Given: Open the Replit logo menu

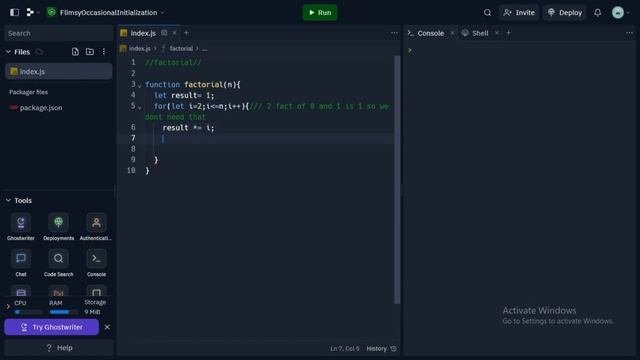Looking at the screenshot, I should click(32, 12).
